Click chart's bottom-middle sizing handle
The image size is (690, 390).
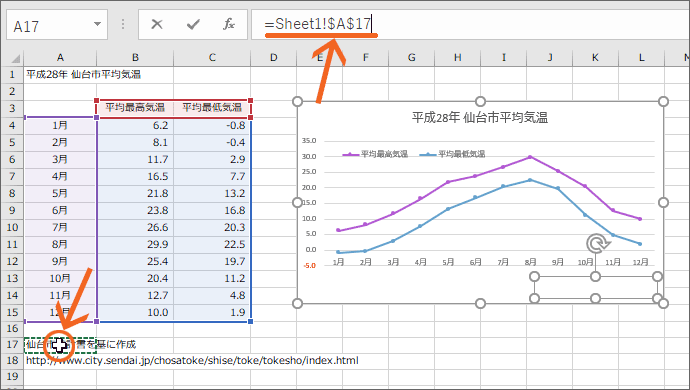tap(480, 303)
